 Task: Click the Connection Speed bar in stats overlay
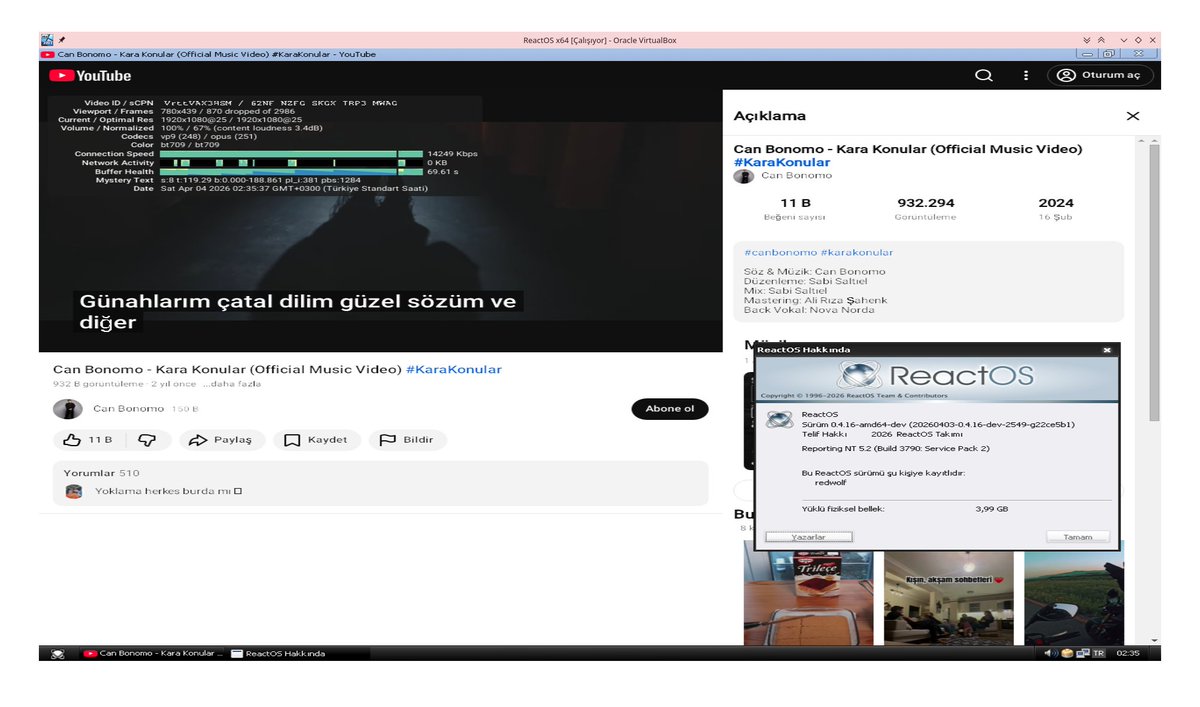coord(291,154)
